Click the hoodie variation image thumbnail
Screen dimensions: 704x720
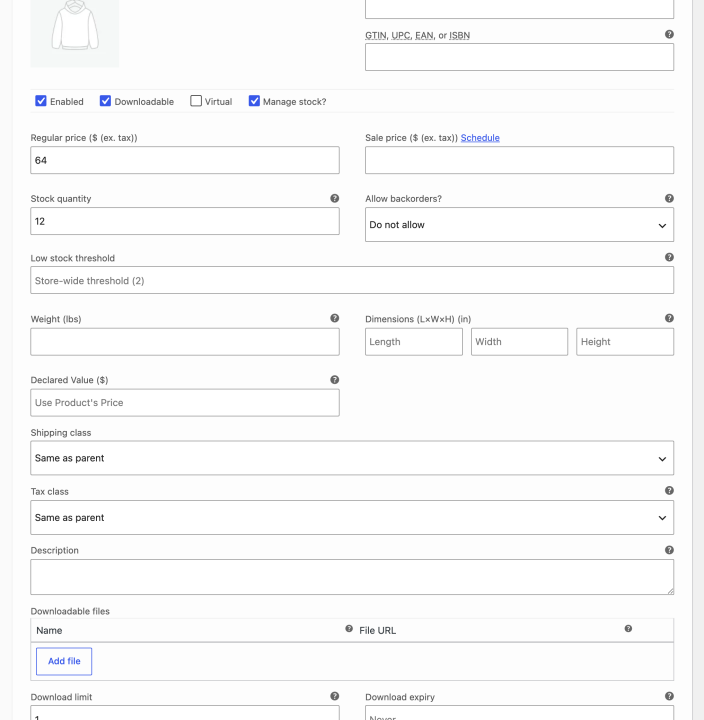[x=74, y=33]
